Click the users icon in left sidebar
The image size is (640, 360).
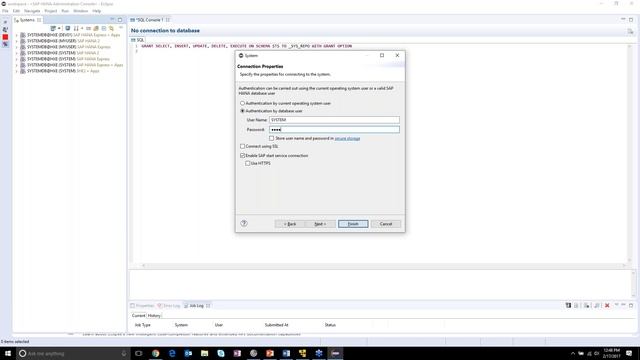pos(5,30)
